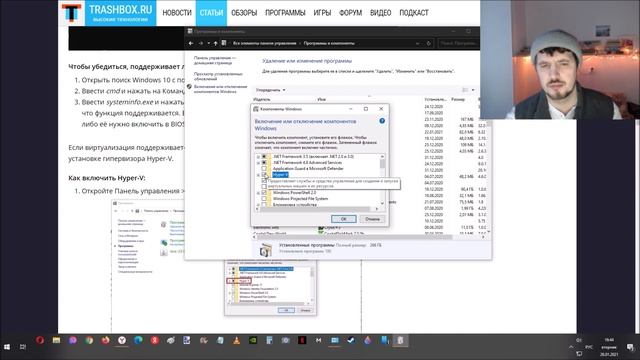Open ИГРЫ menu item
The image size is (640, 360).
click(x=322, y=13)
